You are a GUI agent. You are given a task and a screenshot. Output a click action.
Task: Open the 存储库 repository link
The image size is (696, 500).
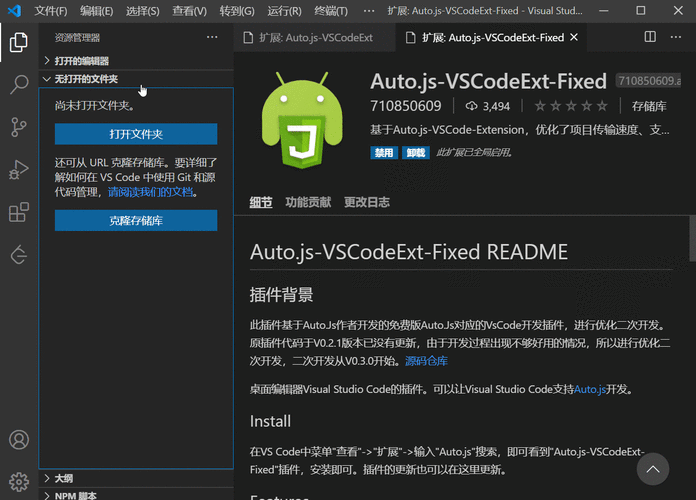[x=649, y=106]
